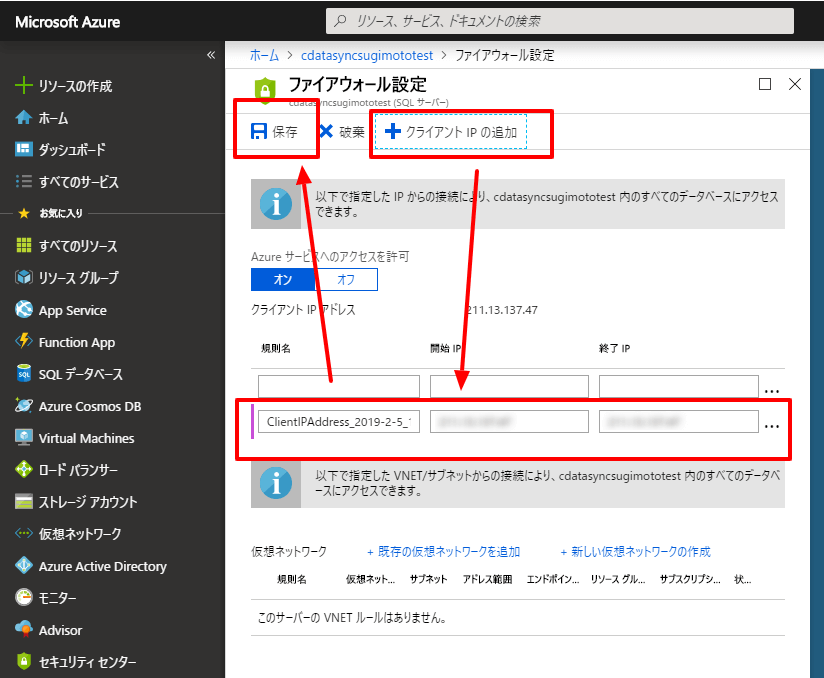Click the plus icon for クライアント IP の追加
Screen dimensions: 824x678
(x=393, y=131)
